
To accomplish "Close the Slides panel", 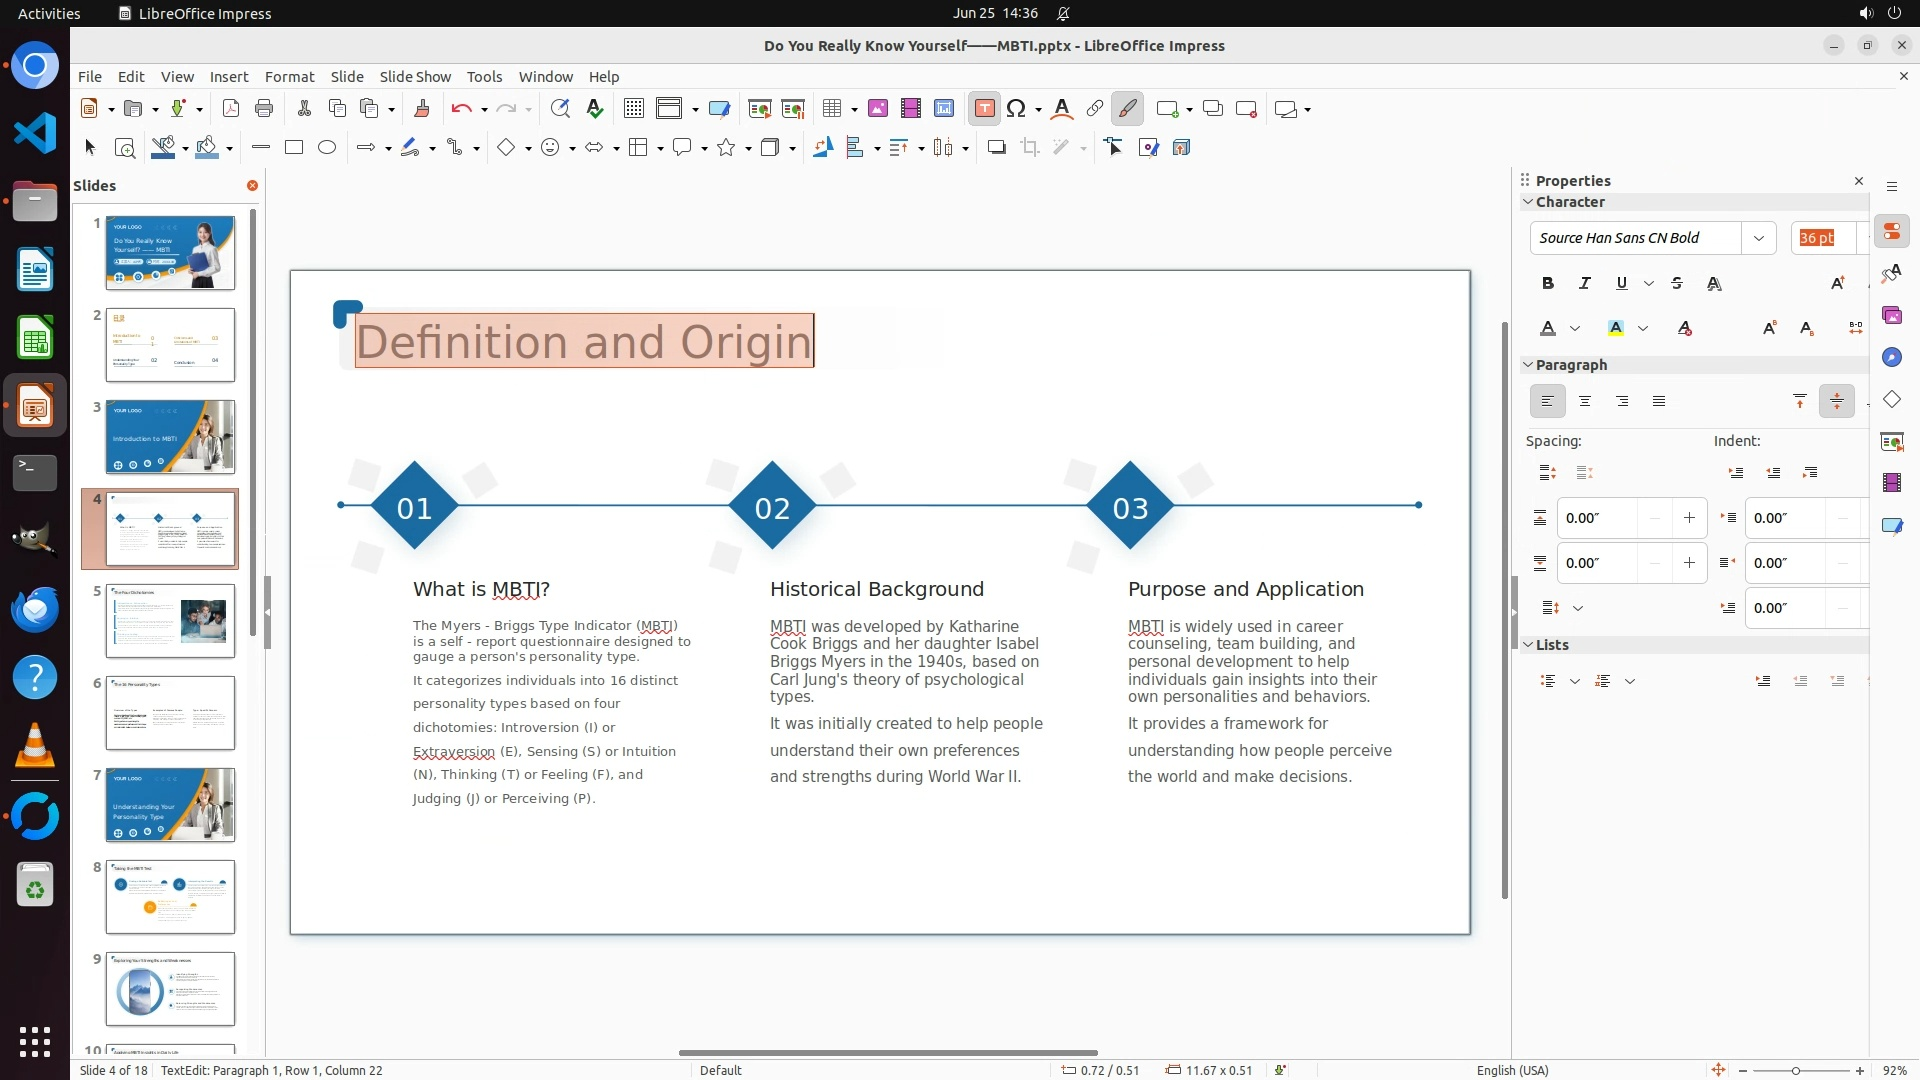I will point(252,186).
